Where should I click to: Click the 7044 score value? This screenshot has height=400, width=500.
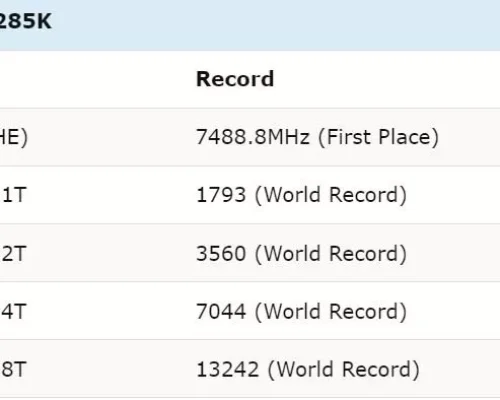(221, 311)
